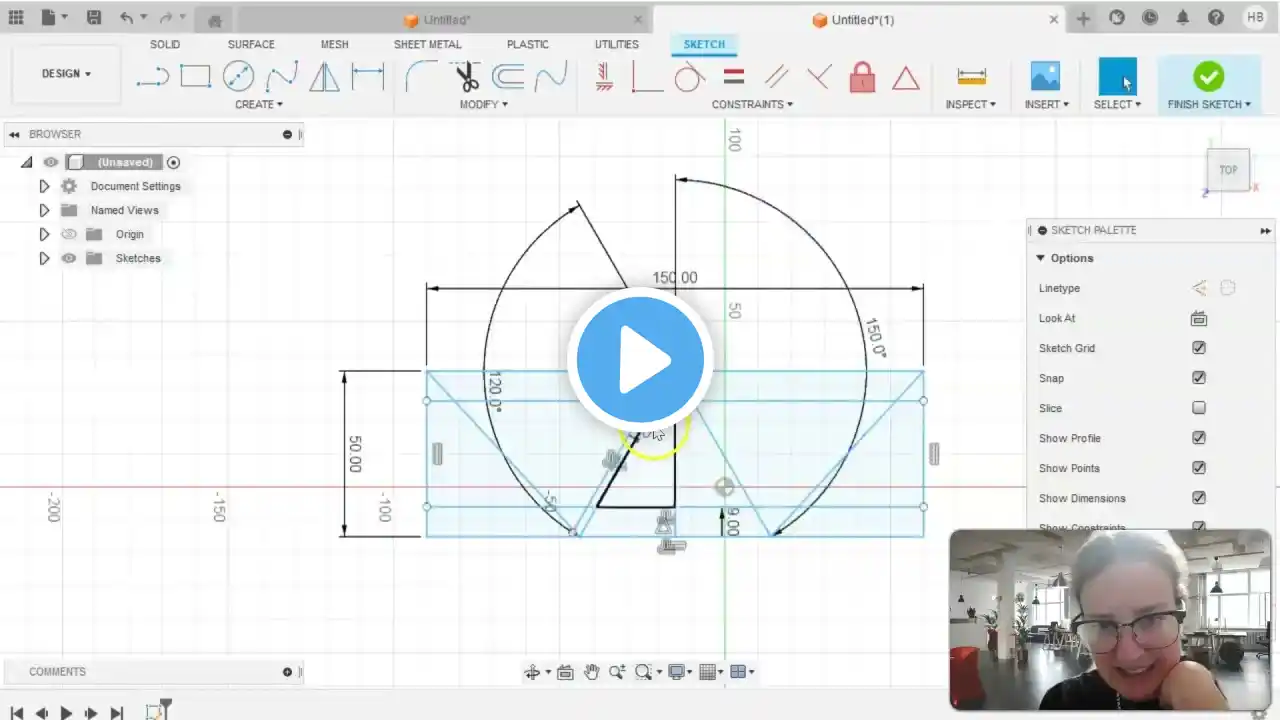Select the Circle sketch tool
Viewport: 1280px width, 720px height.
pyautogui.click(x=238, y=77)
